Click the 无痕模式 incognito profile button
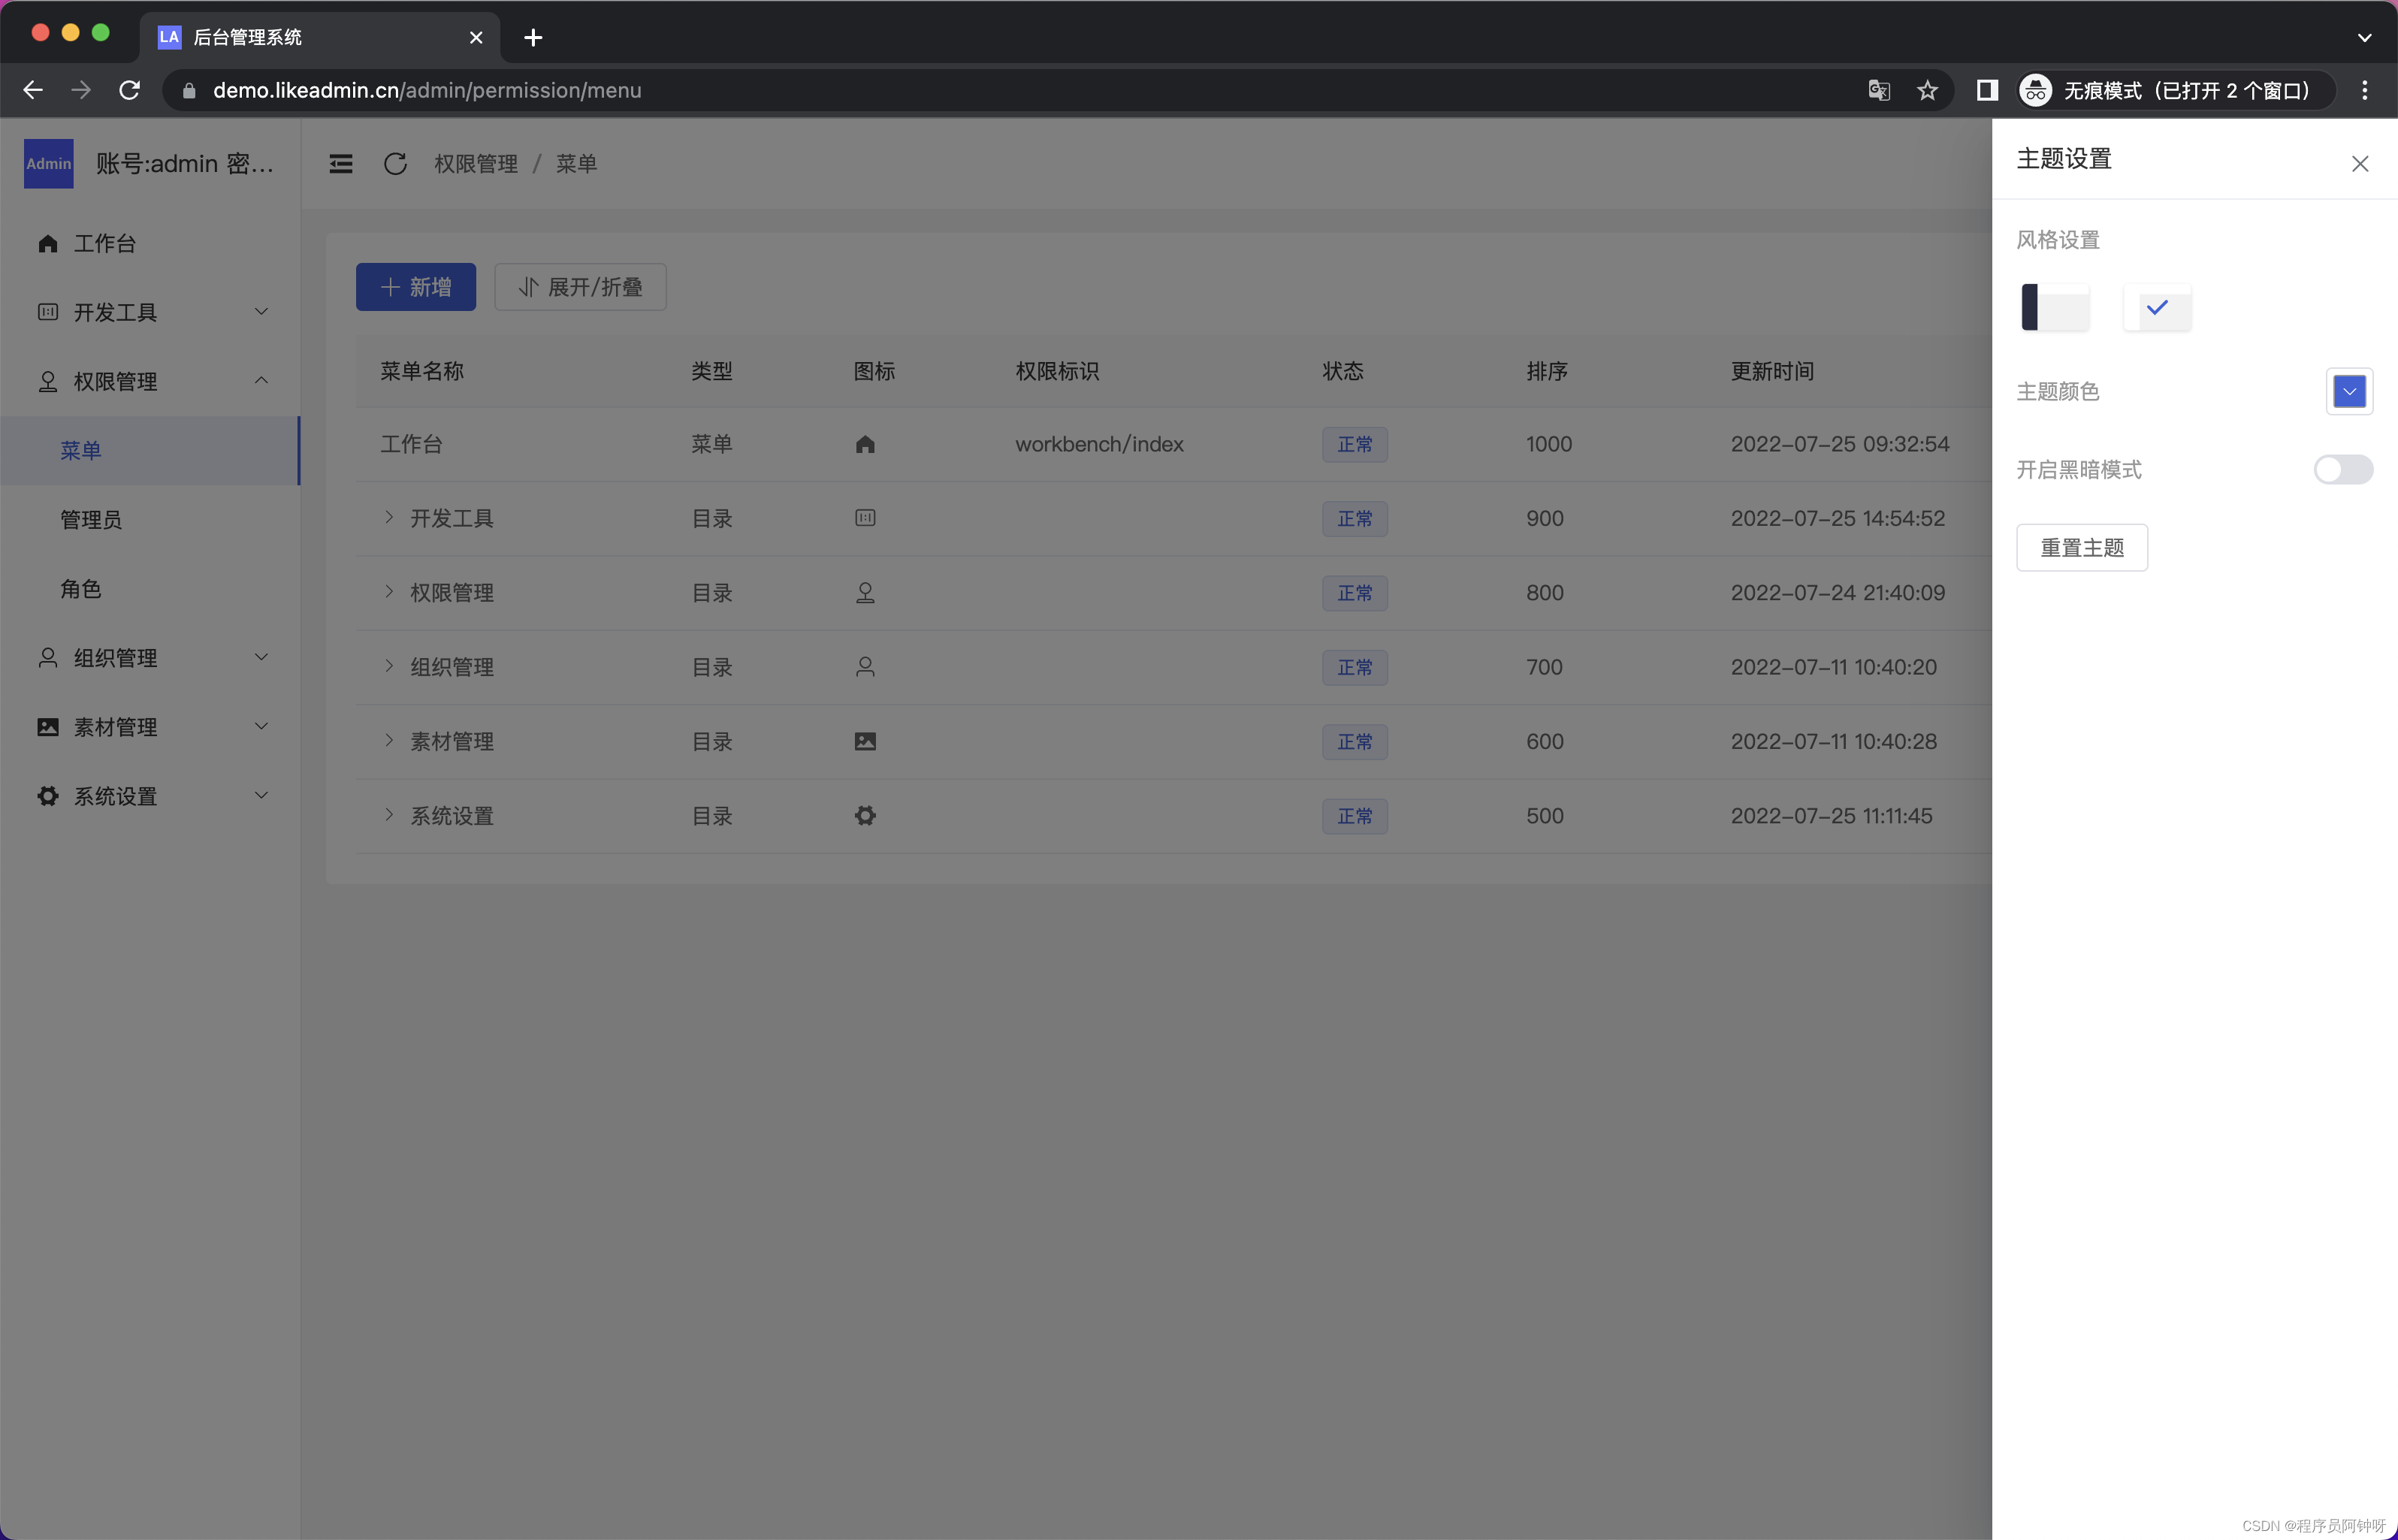This screenshot has height=1540, width=2398. tap(2174, 90)
